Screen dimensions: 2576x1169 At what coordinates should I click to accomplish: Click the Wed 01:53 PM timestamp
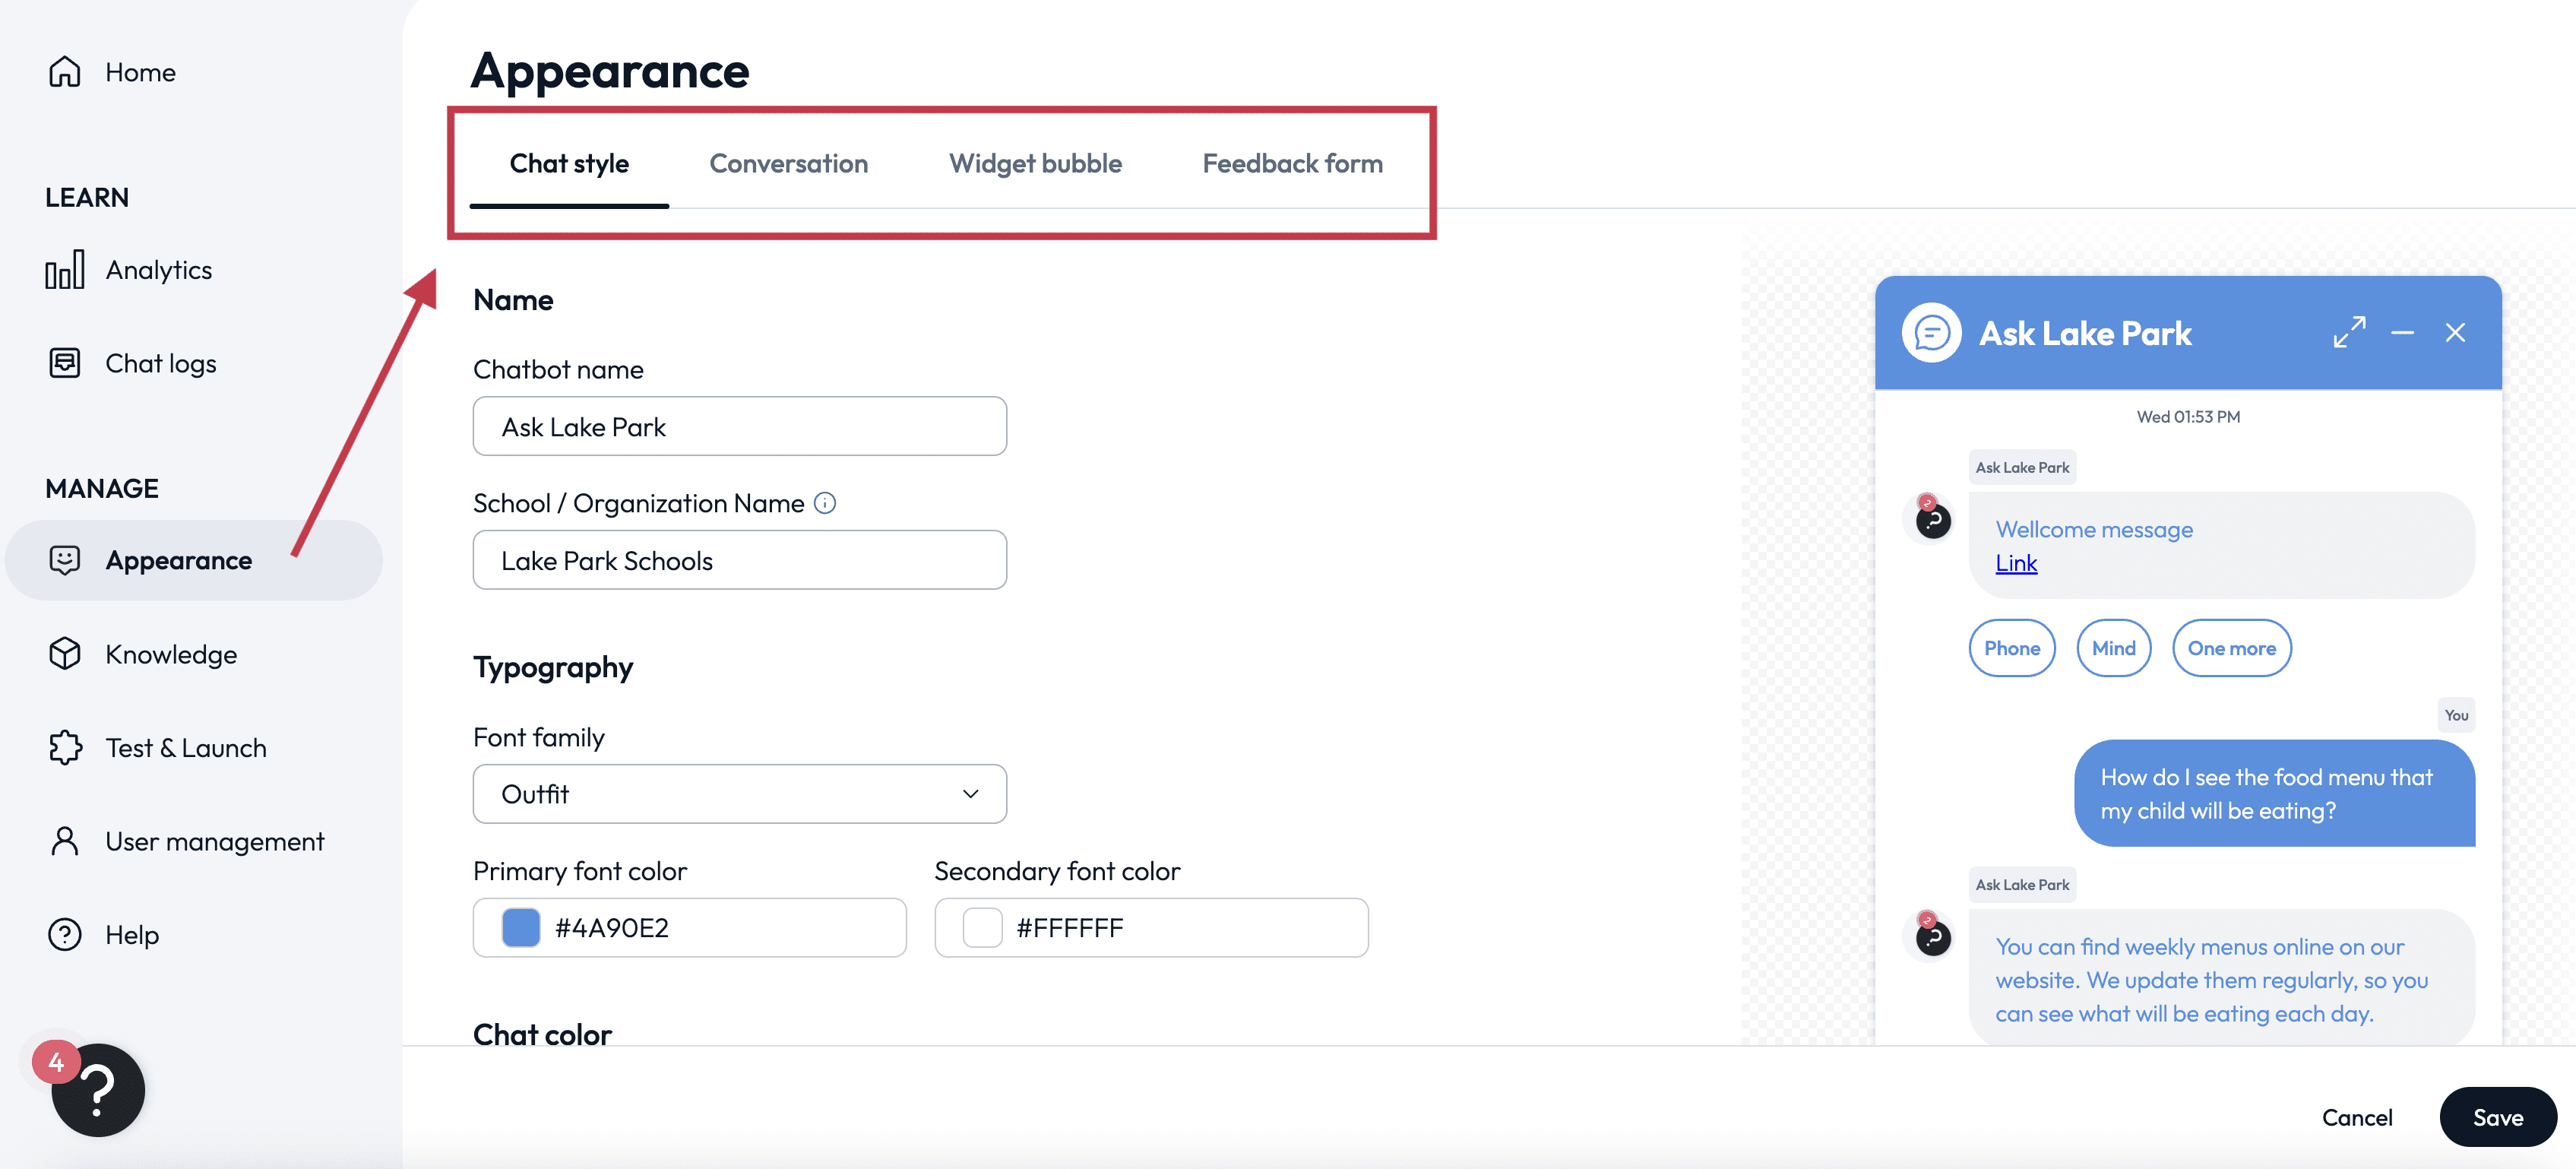tap(2188, 417)
